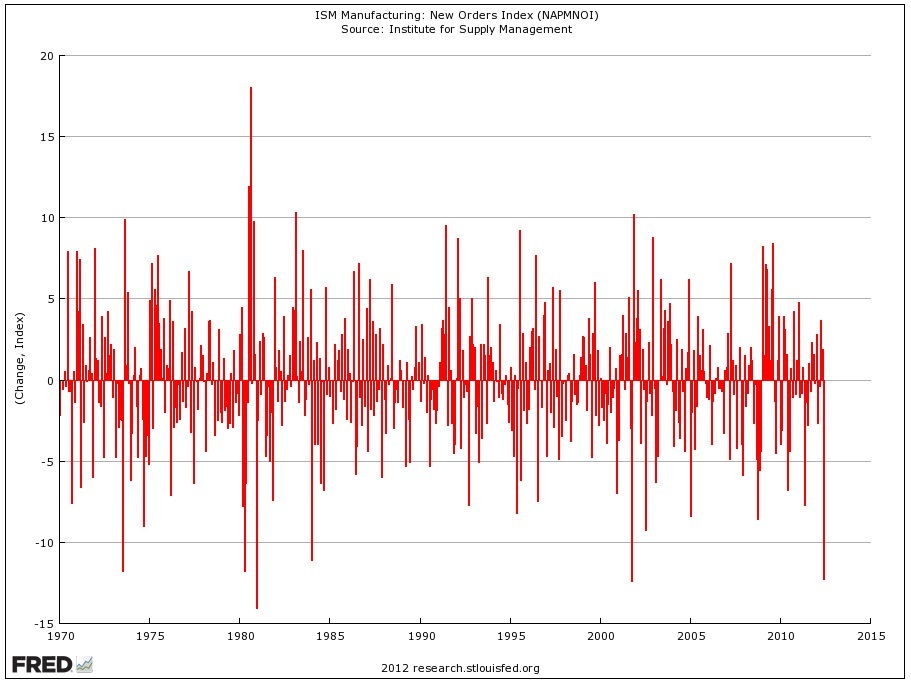Click the small line-chart icon beside FRED

point(84,664)
